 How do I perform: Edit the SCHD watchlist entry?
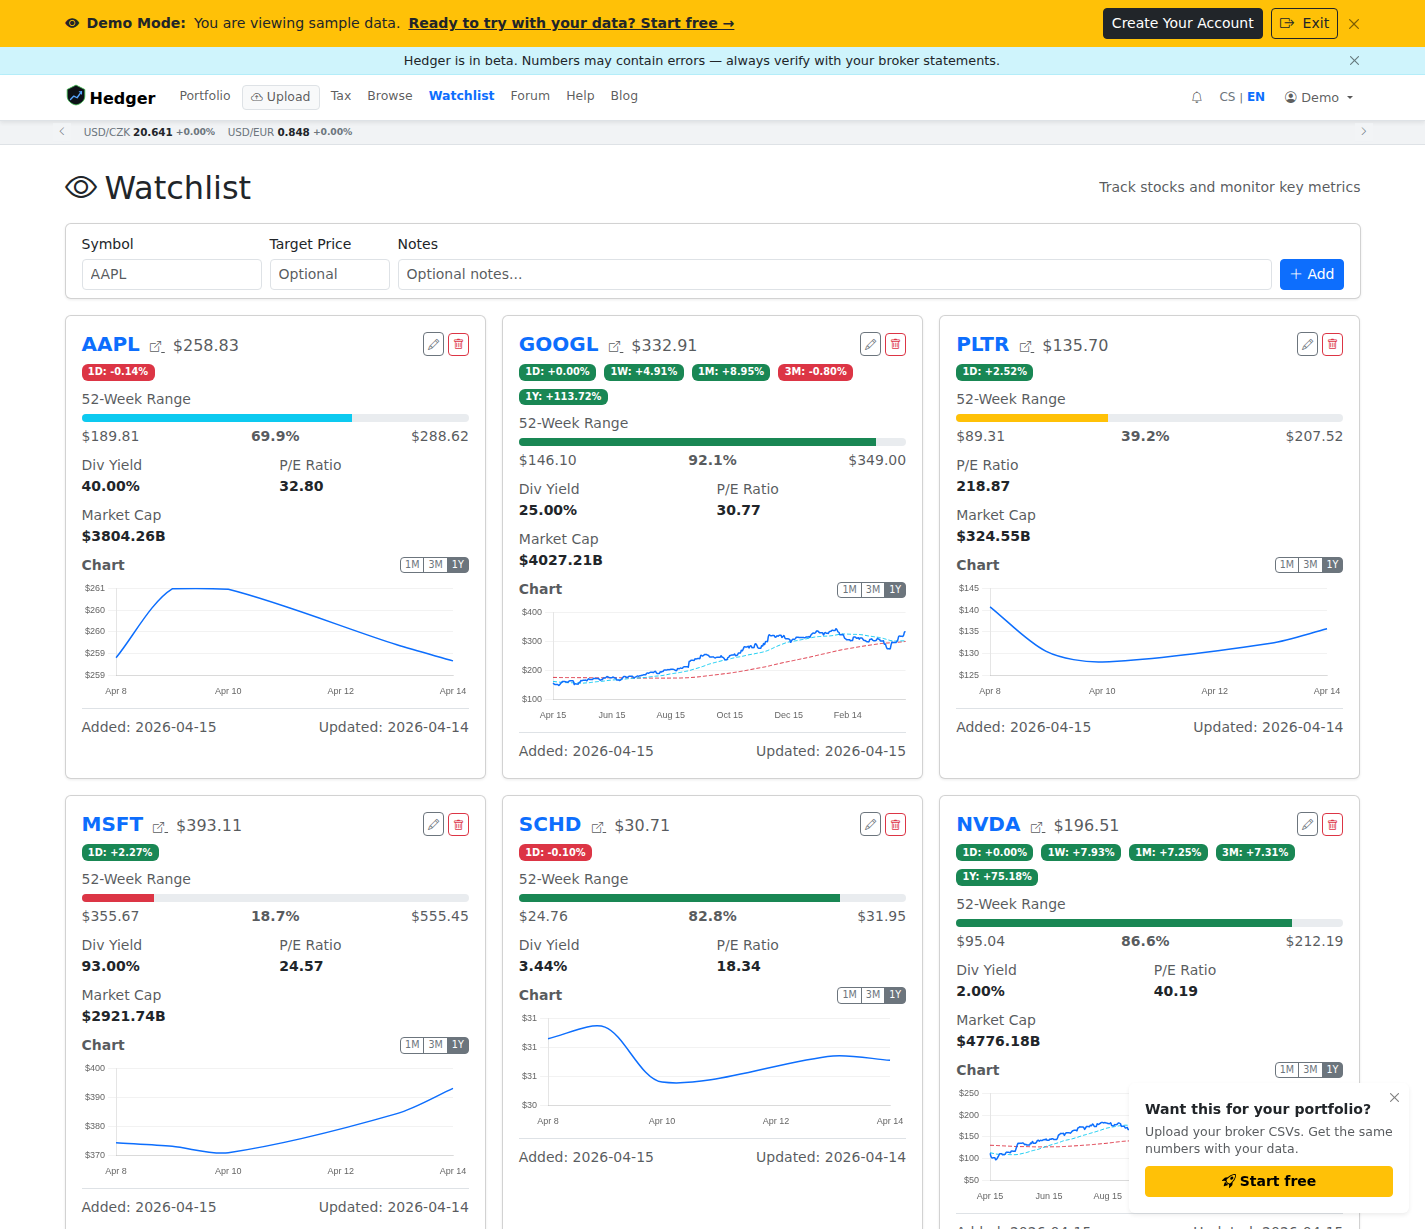point(870,824)
